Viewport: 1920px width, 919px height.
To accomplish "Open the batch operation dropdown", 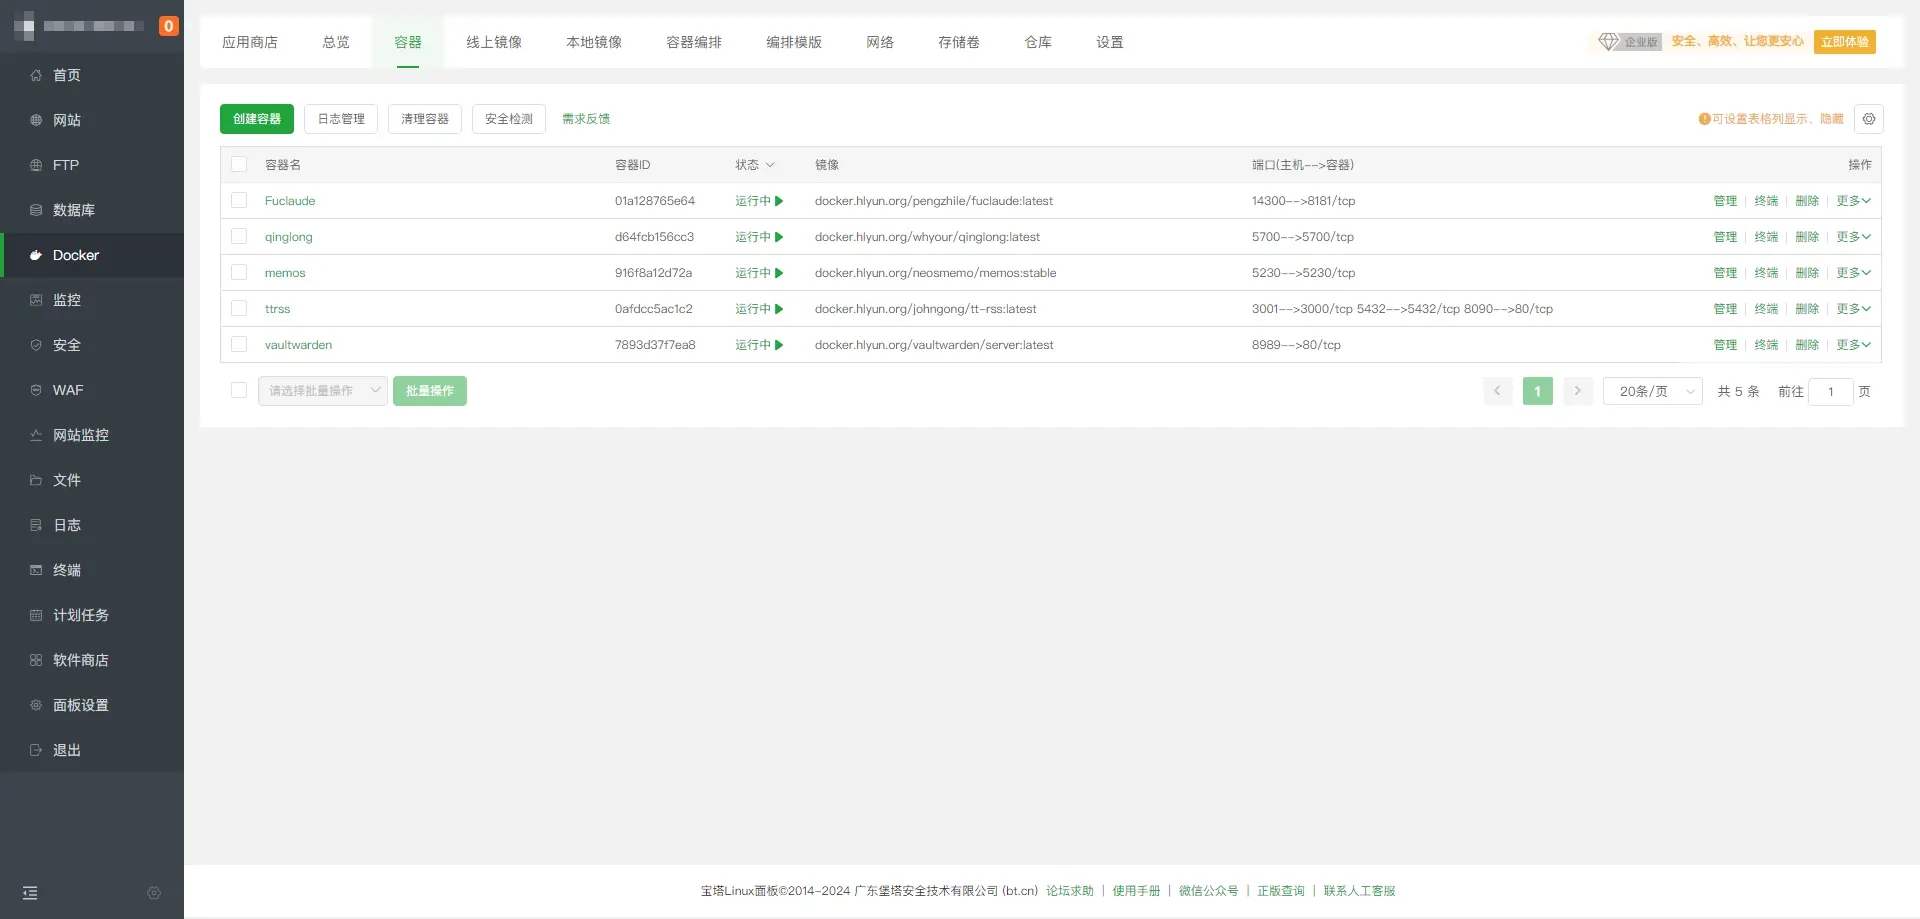I will tap(322, 391).
